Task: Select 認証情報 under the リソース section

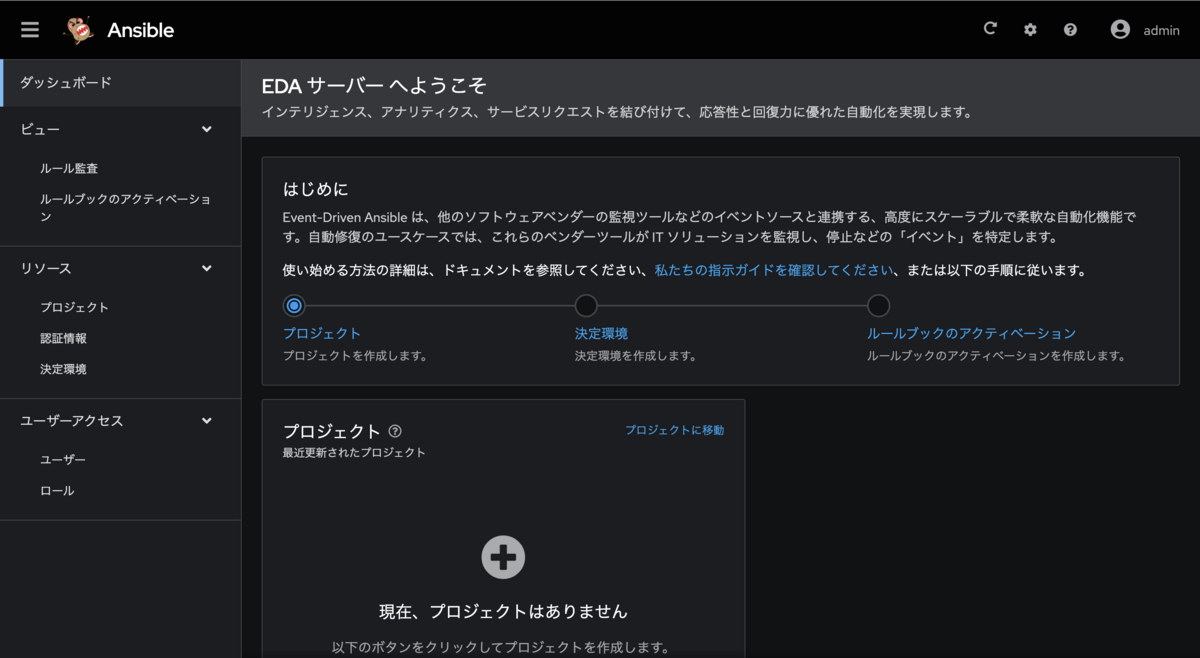Action: pos(62,338)
